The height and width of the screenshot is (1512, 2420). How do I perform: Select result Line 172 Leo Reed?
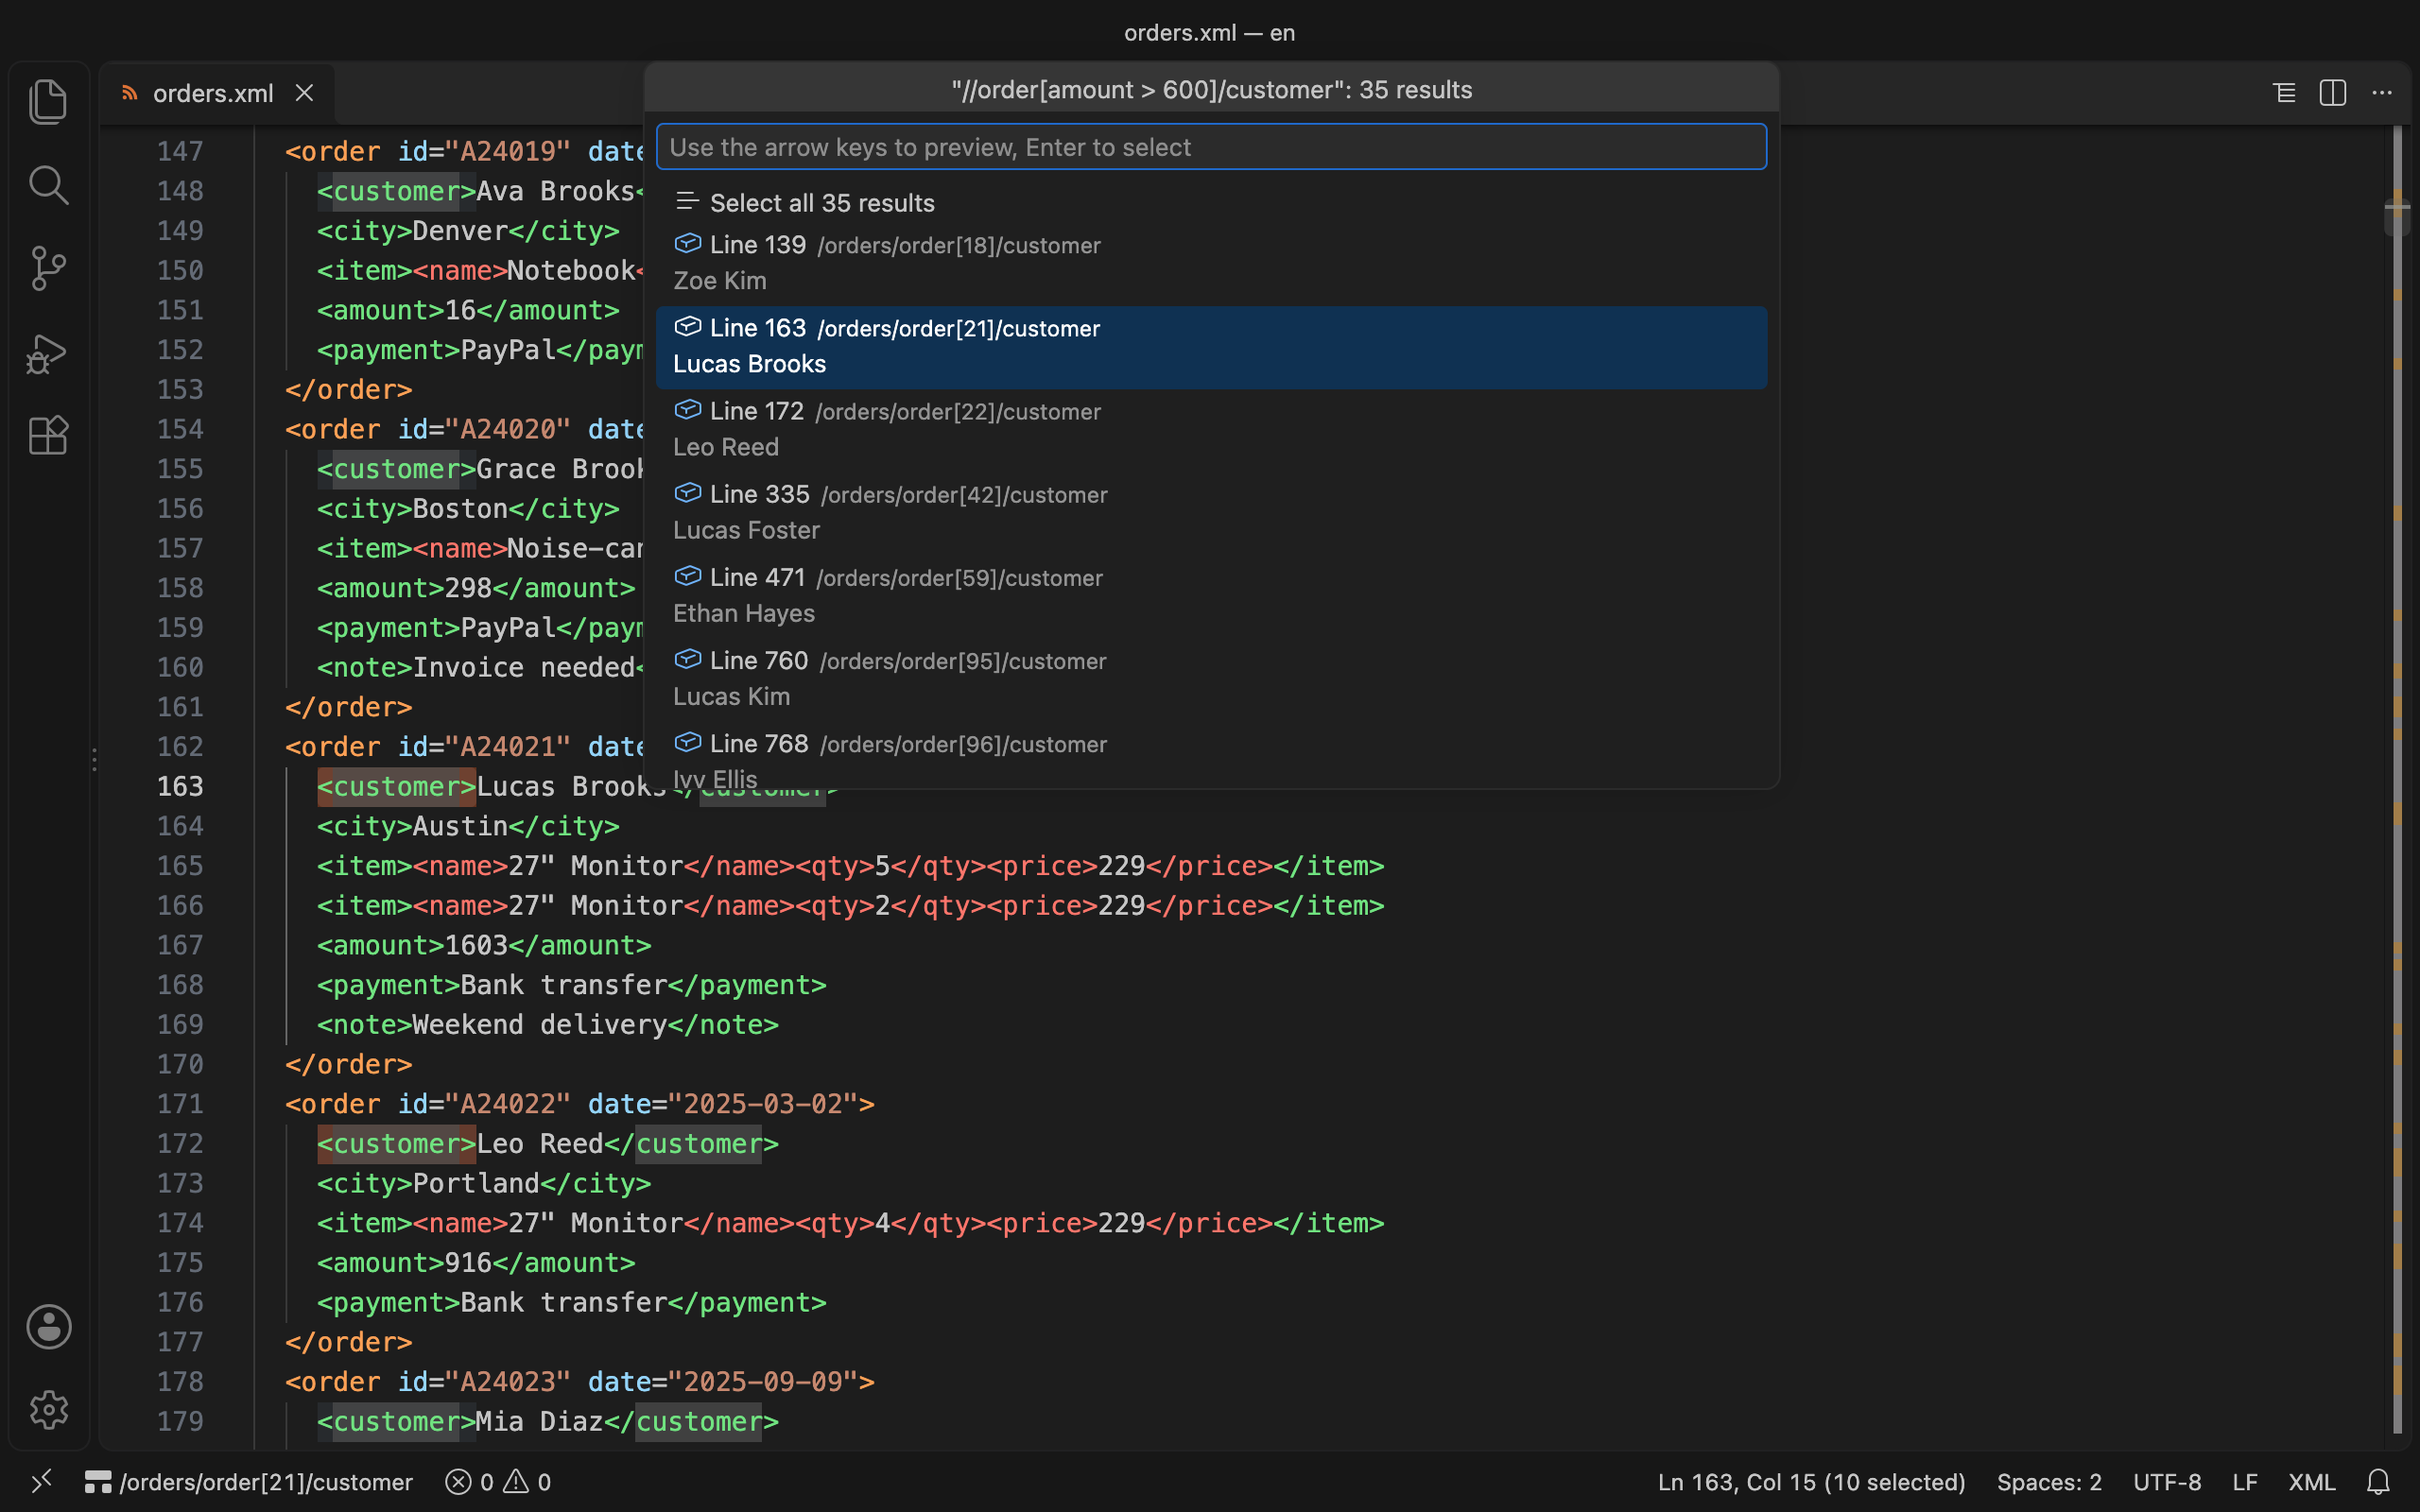pos(1211,430)
